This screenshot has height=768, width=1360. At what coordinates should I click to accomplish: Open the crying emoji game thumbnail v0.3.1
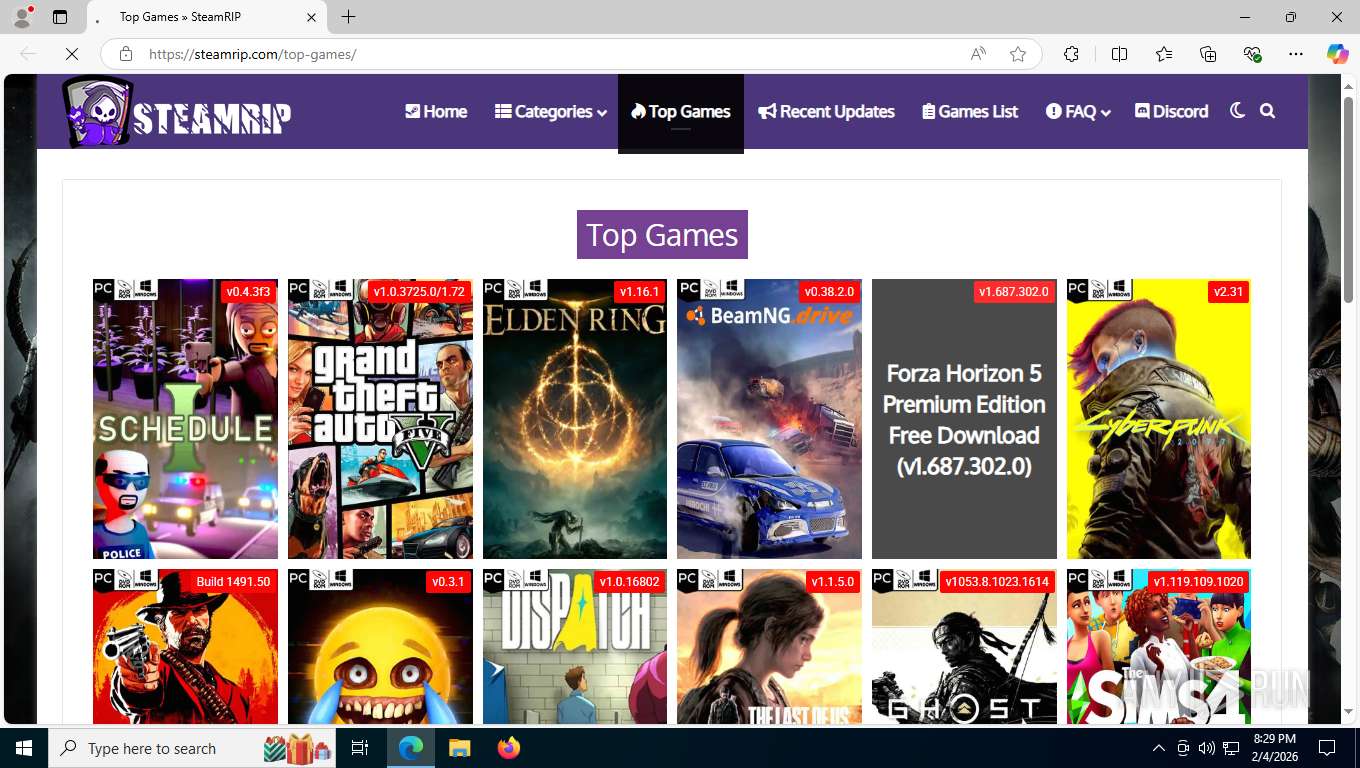[380, 646]
